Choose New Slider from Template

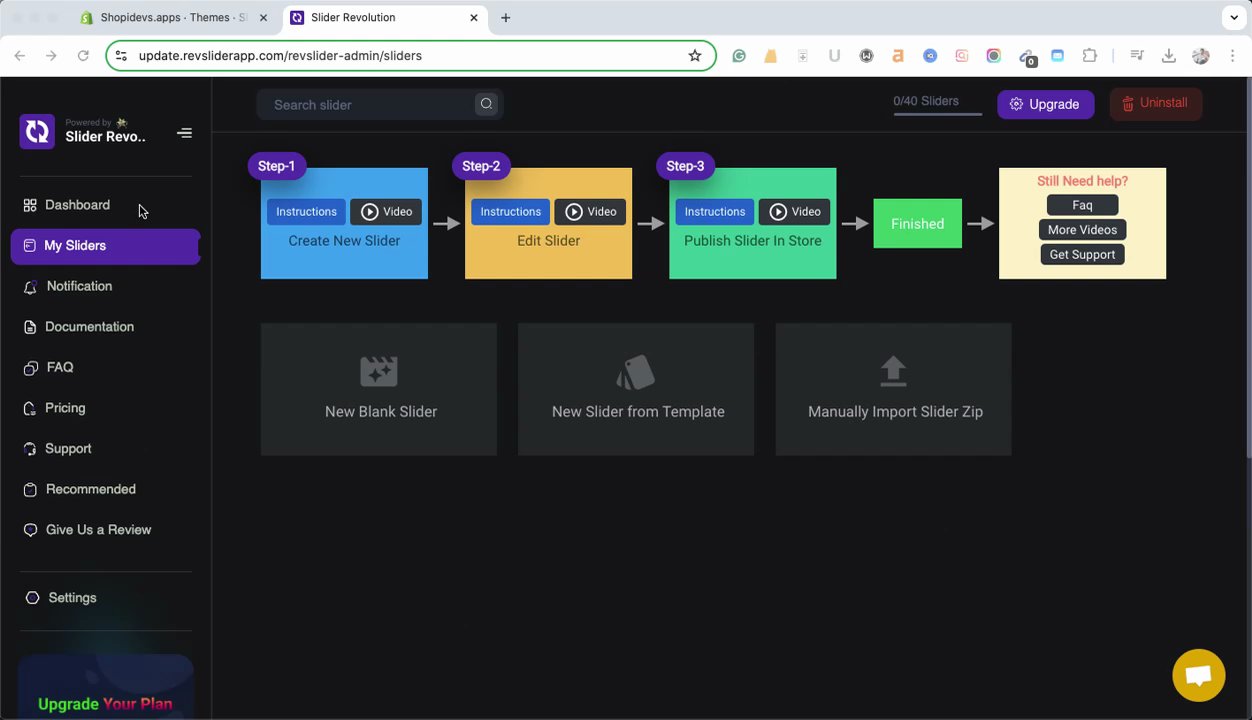point(636,389)
